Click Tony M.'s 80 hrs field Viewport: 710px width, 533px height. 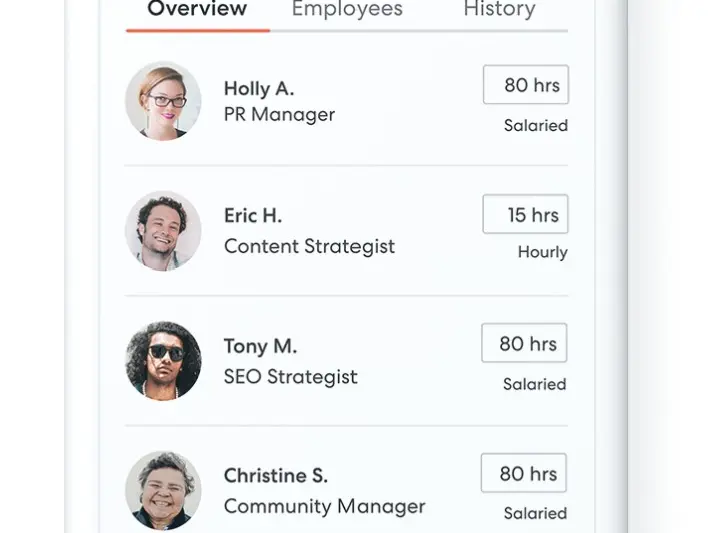point(525,343)
